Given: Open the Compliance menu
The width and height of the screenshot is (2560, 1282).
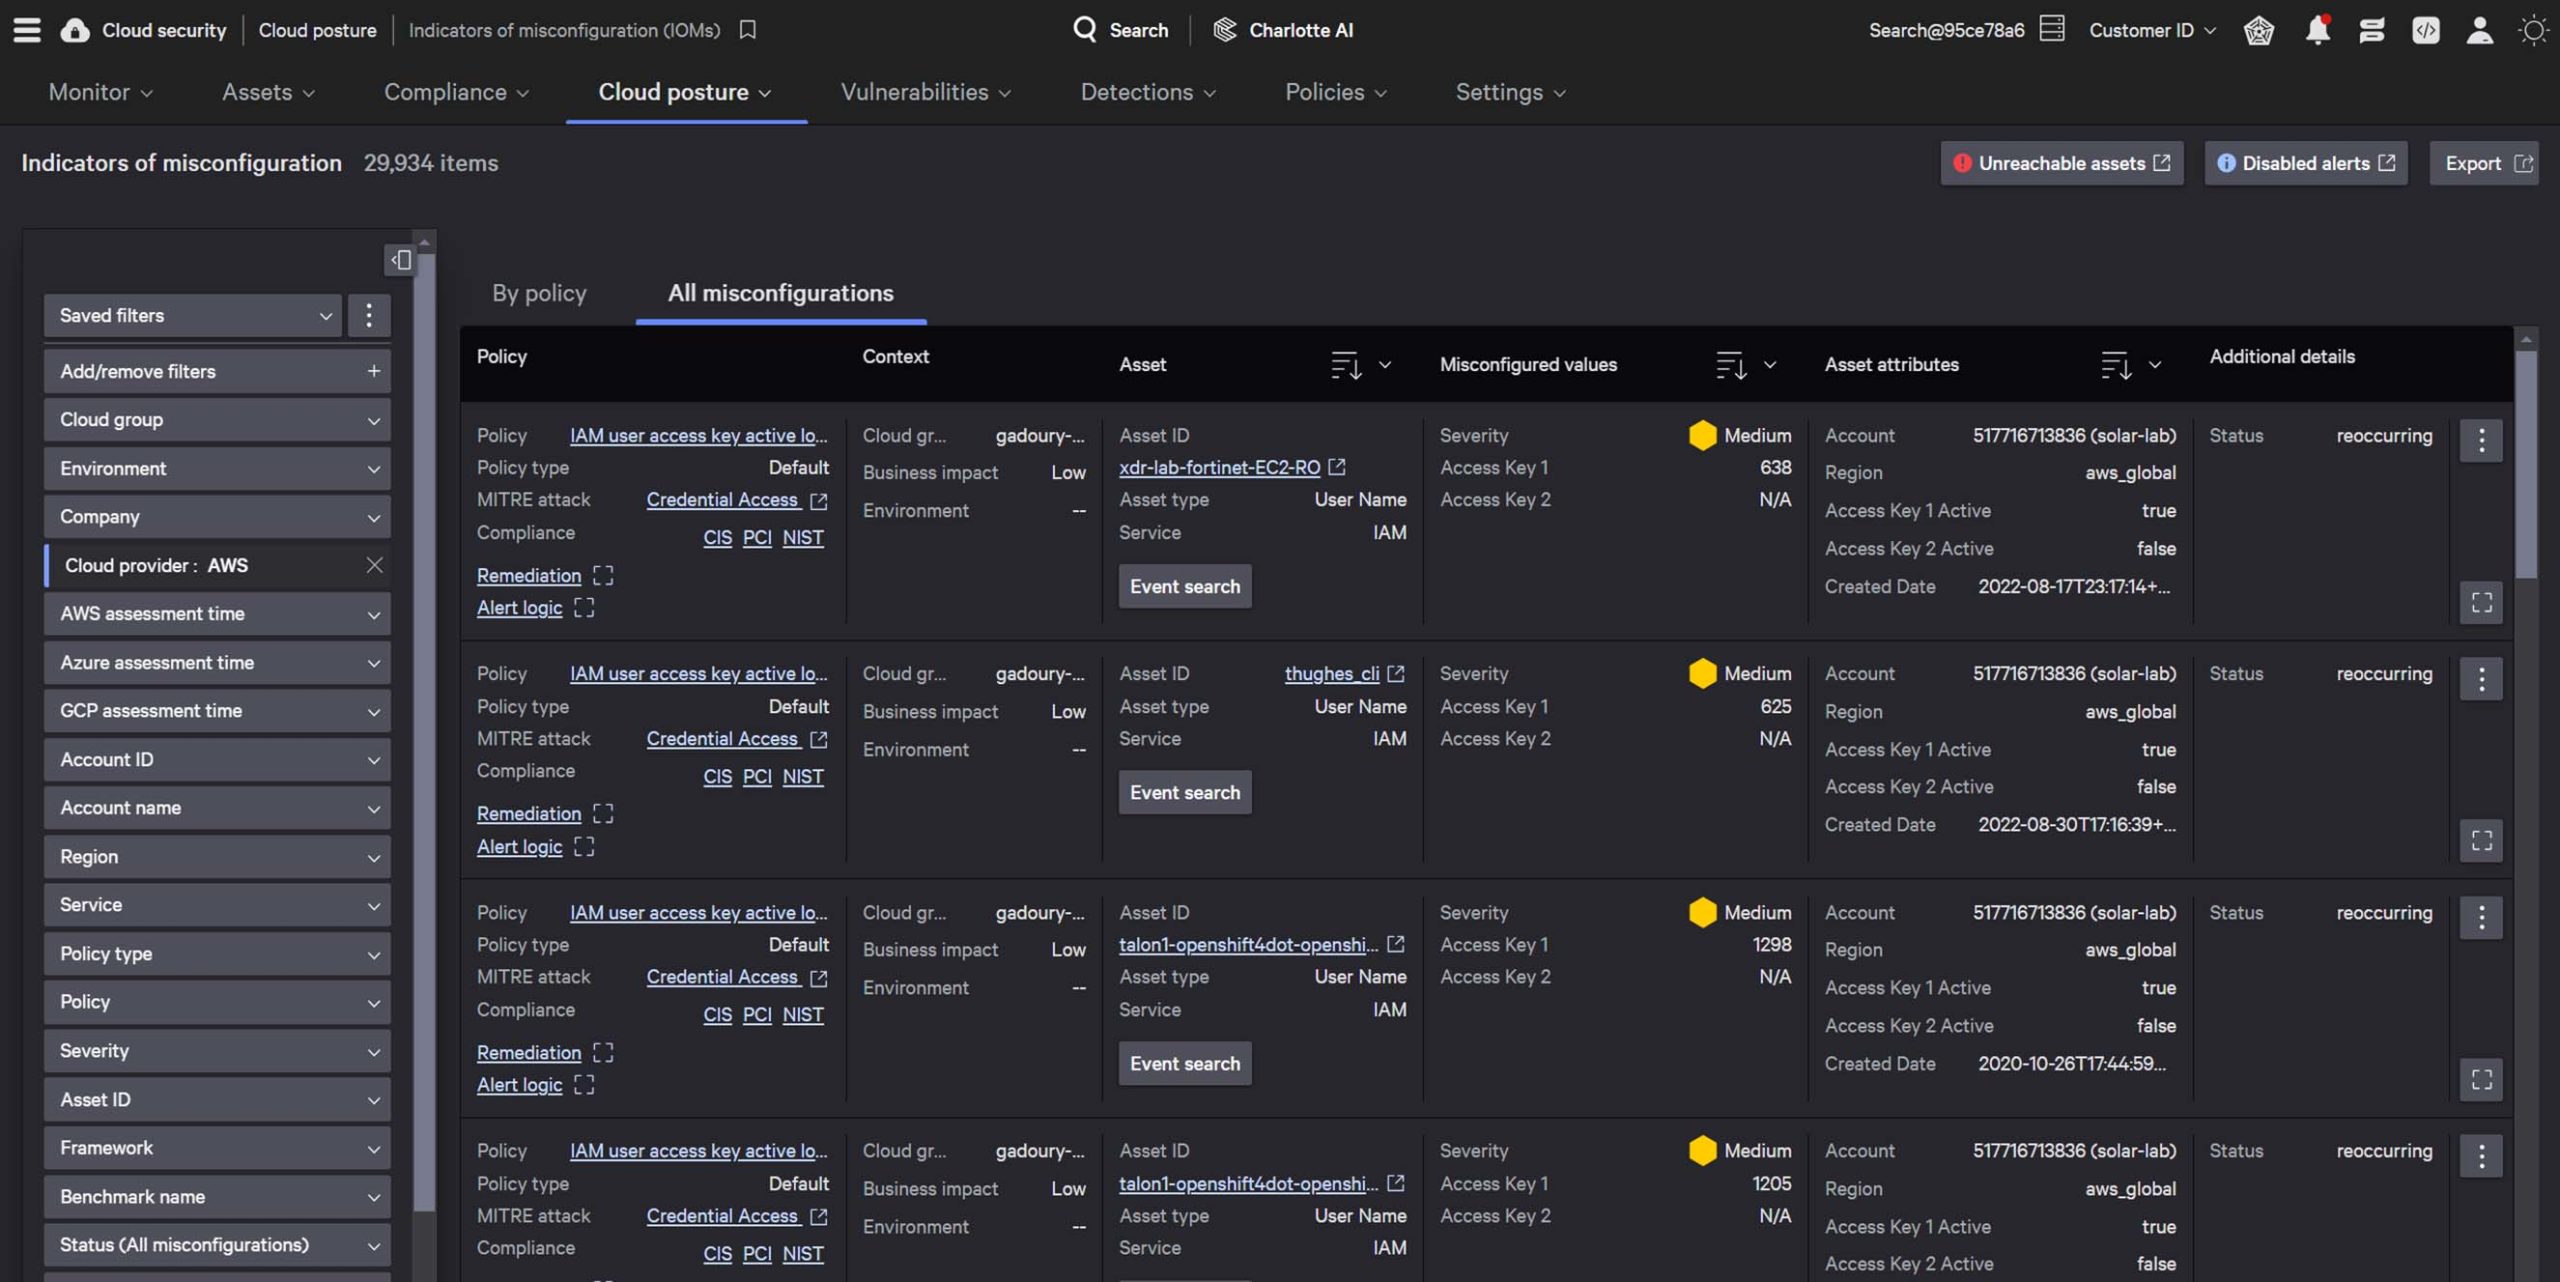Looking at the screenshot, I should pos(456,92).
